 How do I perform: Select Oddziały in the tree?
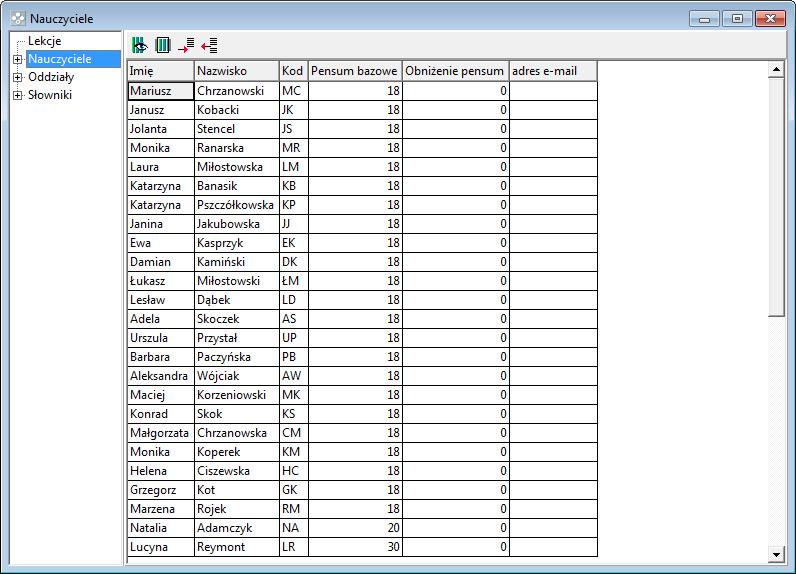(51, 77)
